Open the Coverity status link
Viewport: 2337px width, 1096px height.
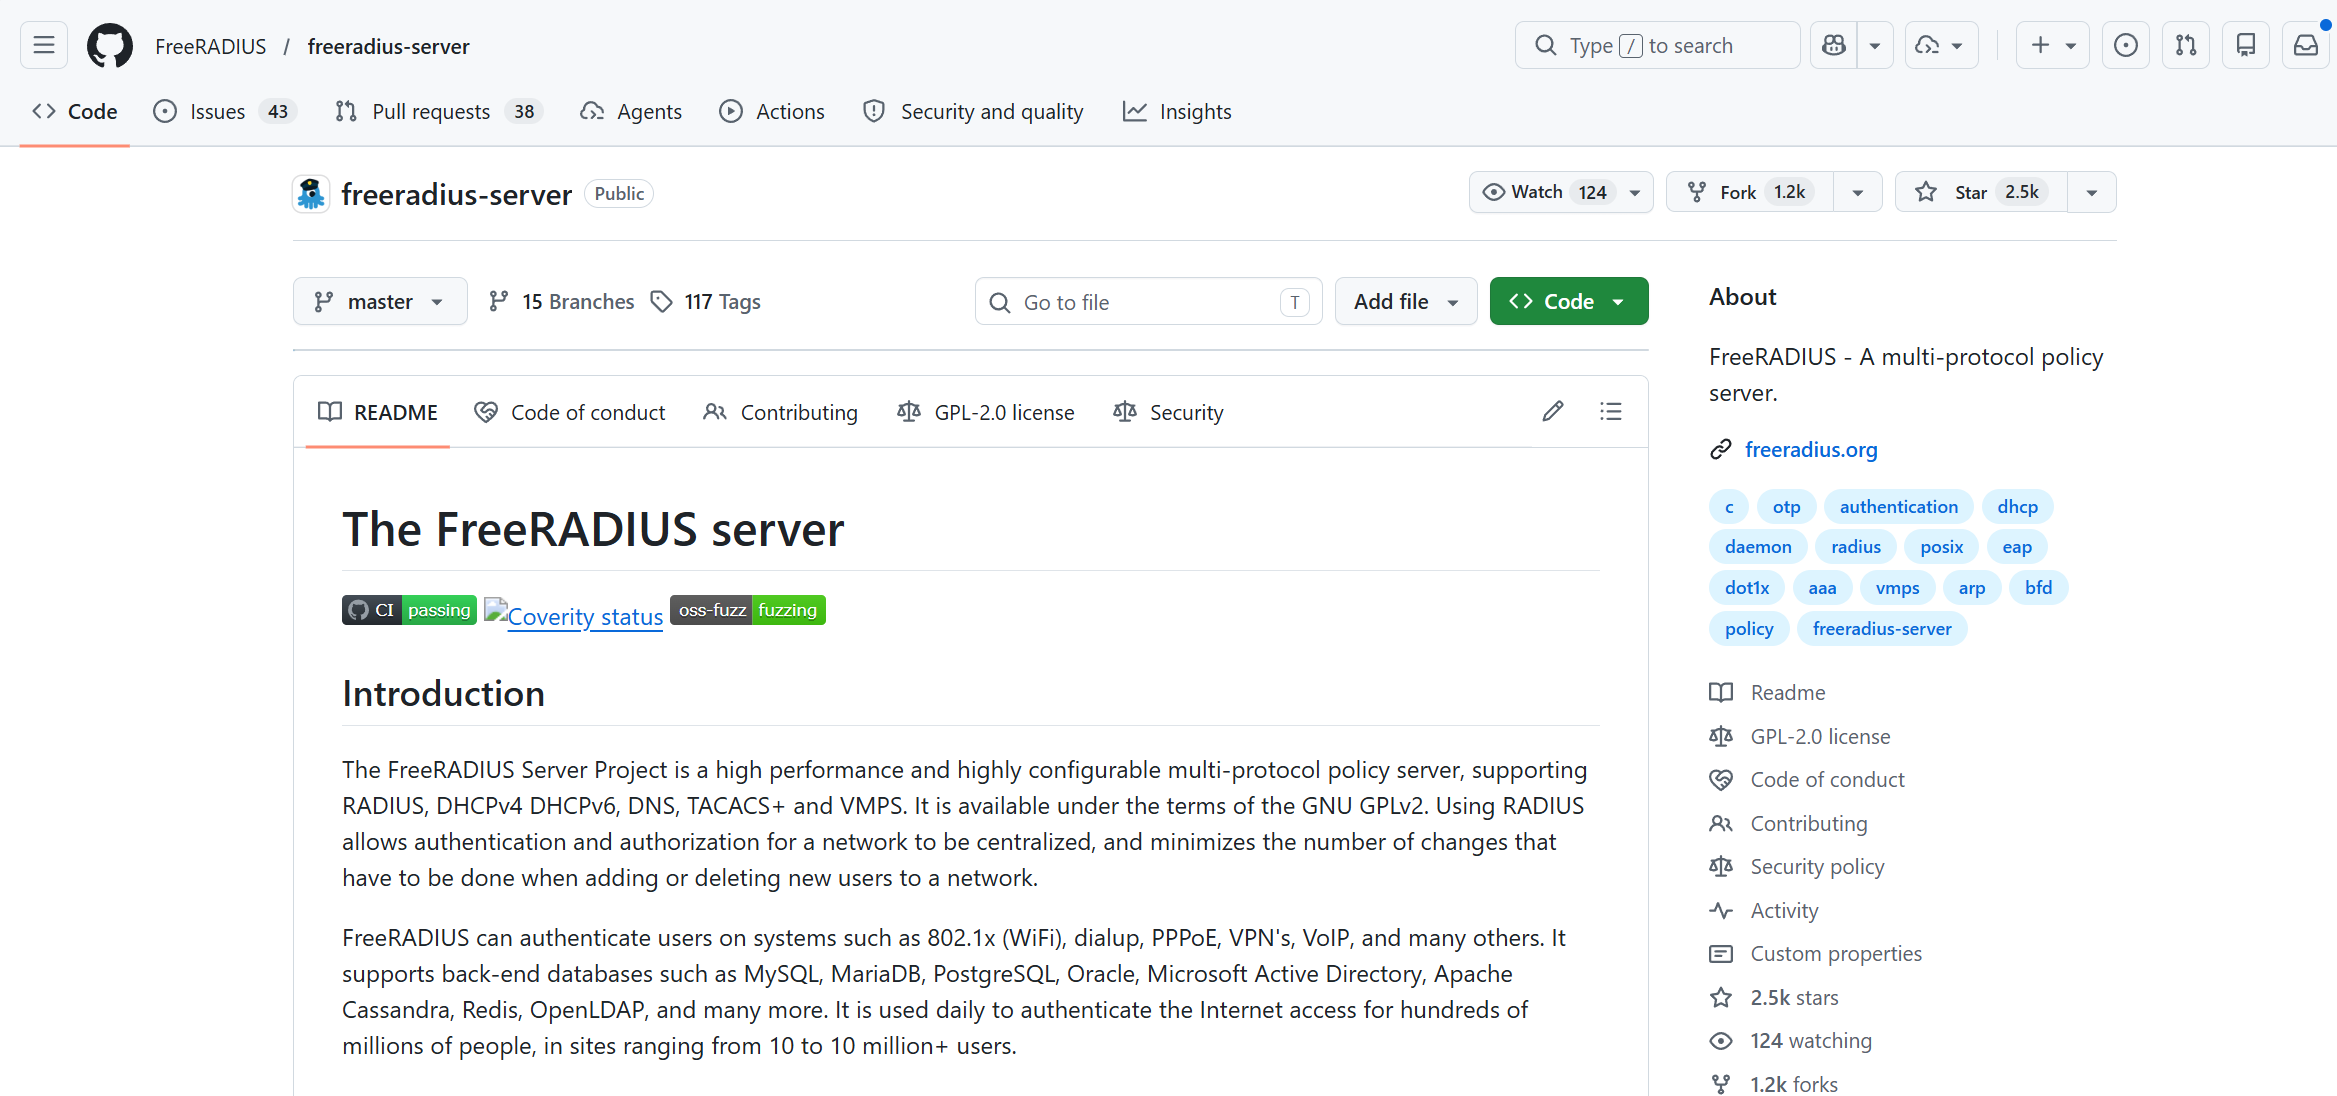tap(574, 615)
